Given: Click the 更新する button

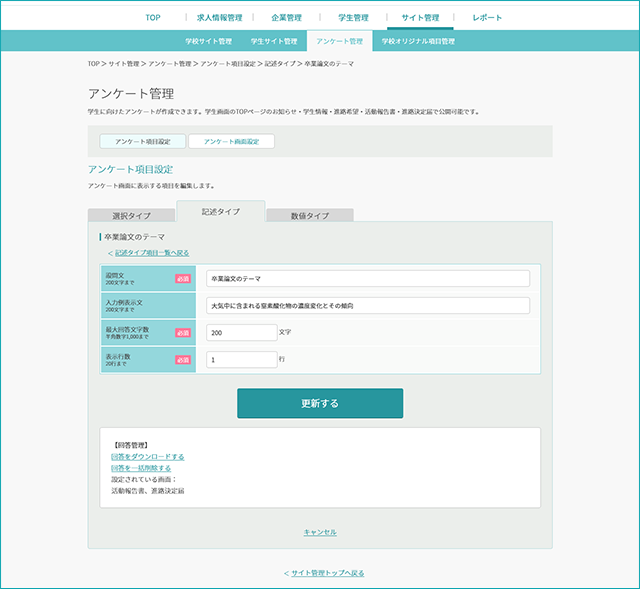Looking at the screenshot, I should point(320,403).
